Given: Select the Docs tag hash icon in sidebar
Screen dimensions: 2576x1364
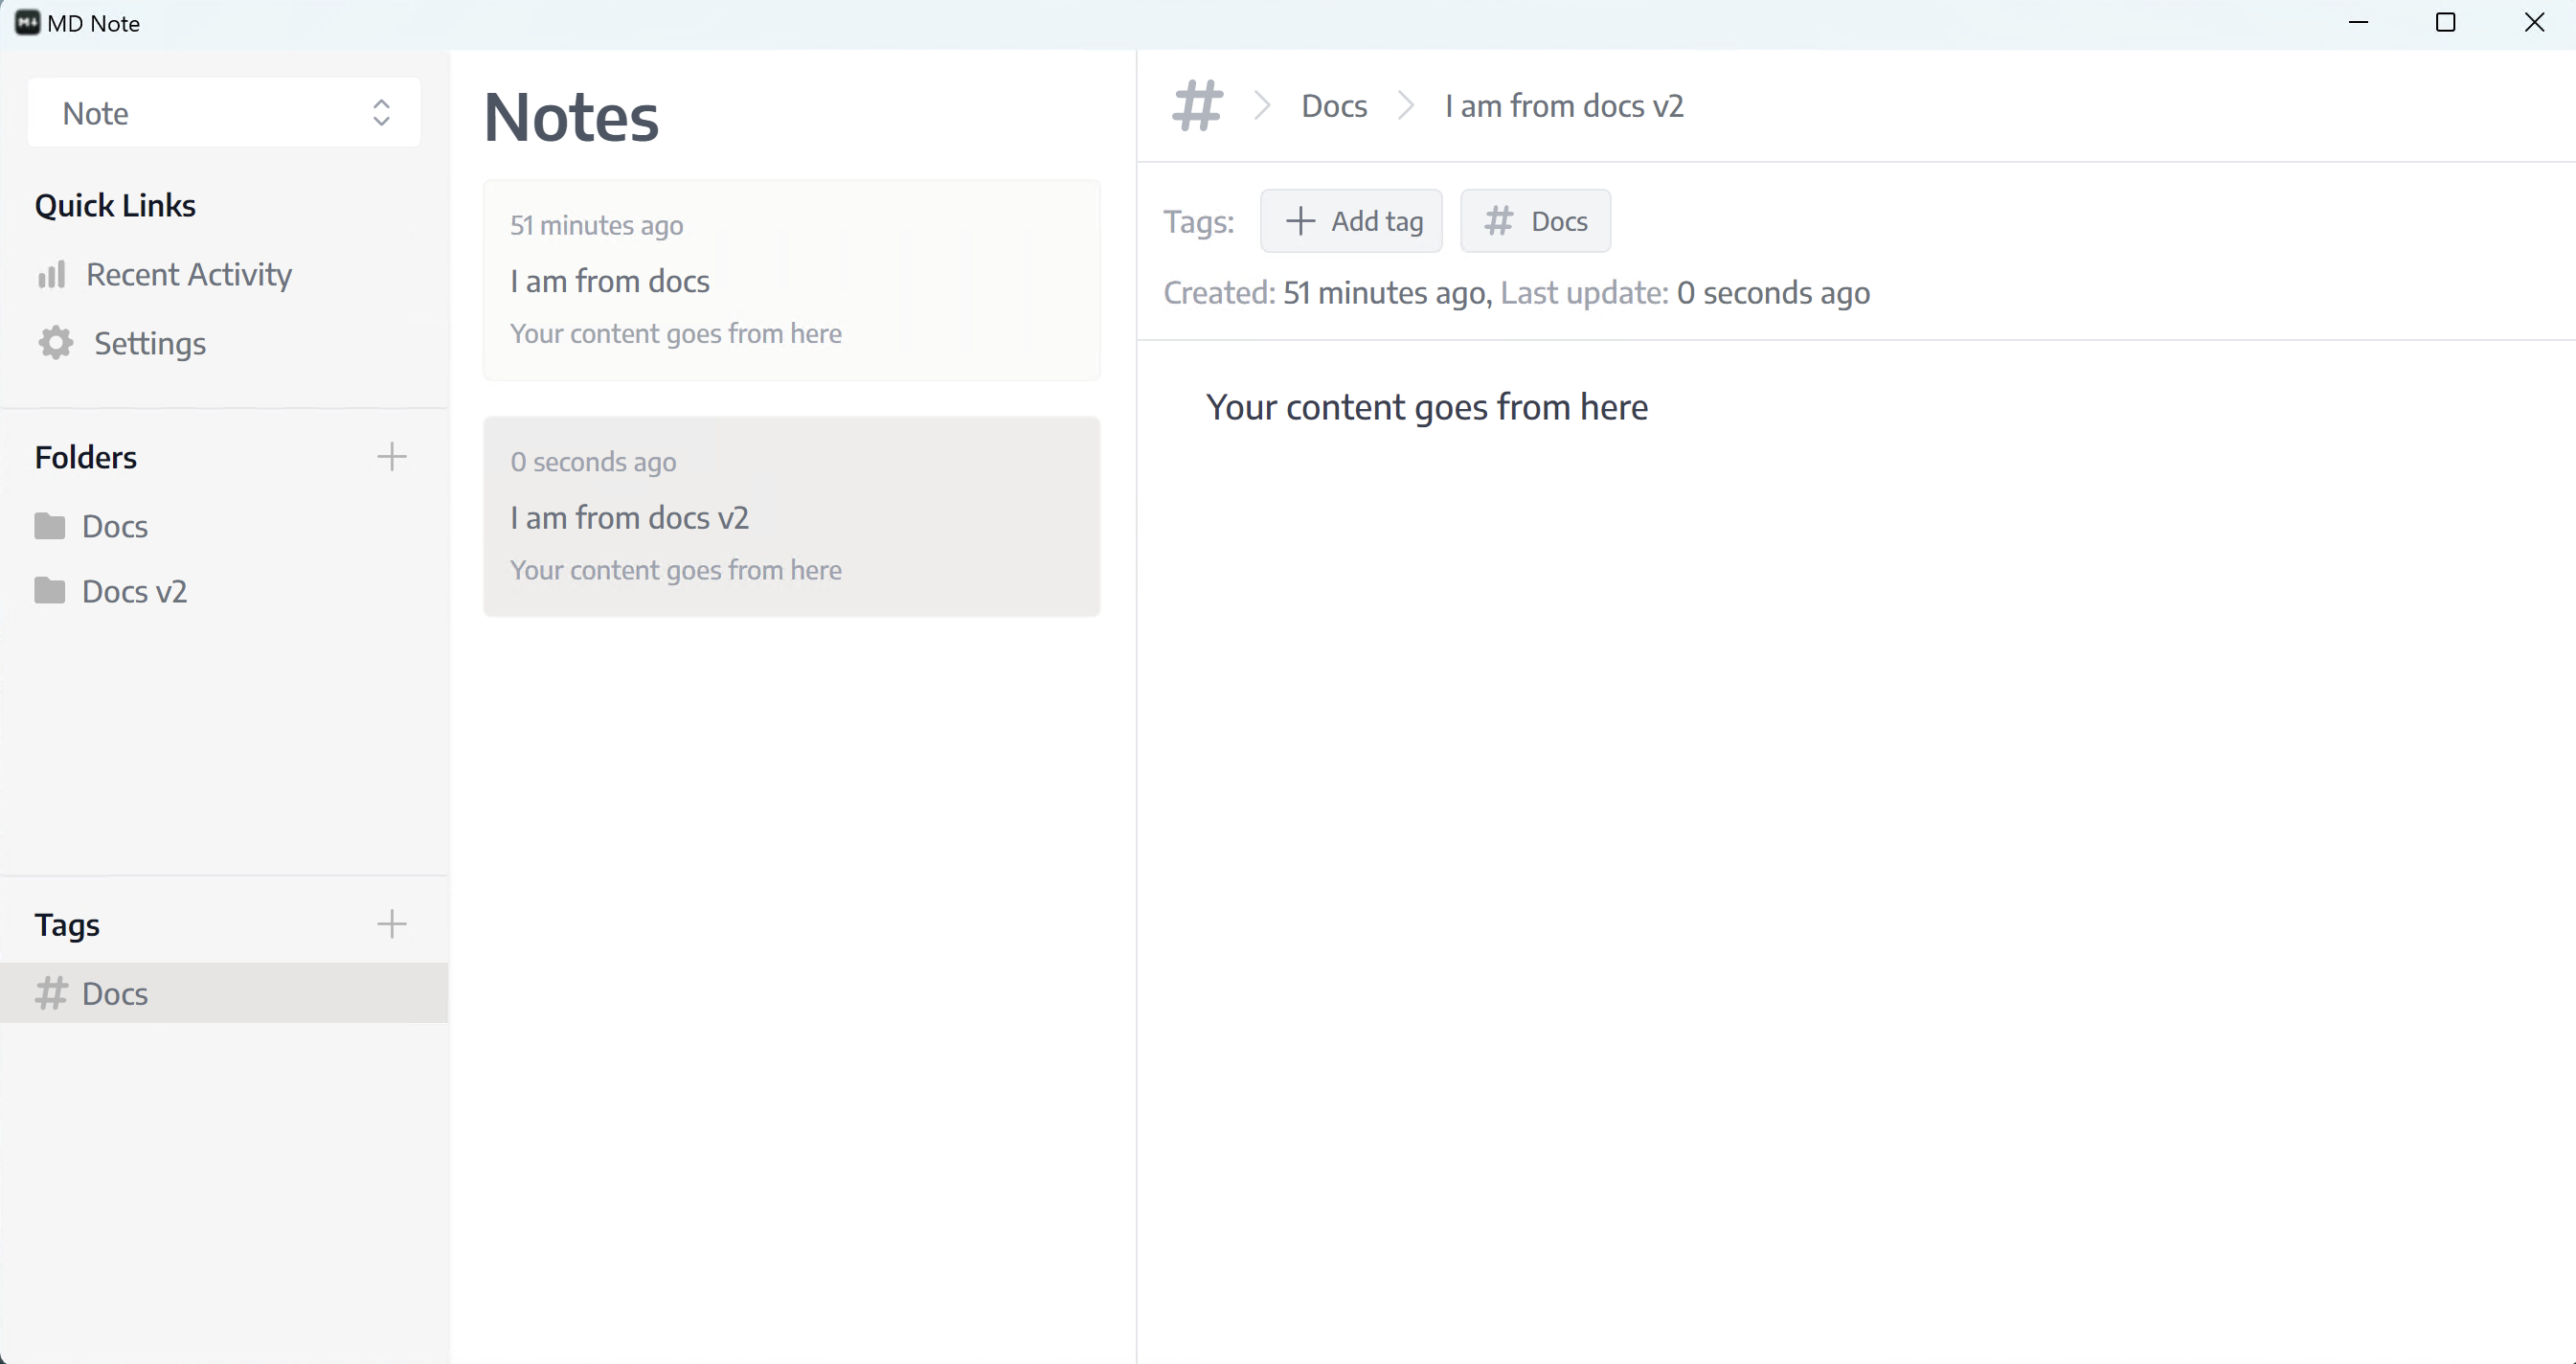Looking at the screenshot, I should (49, 993).
